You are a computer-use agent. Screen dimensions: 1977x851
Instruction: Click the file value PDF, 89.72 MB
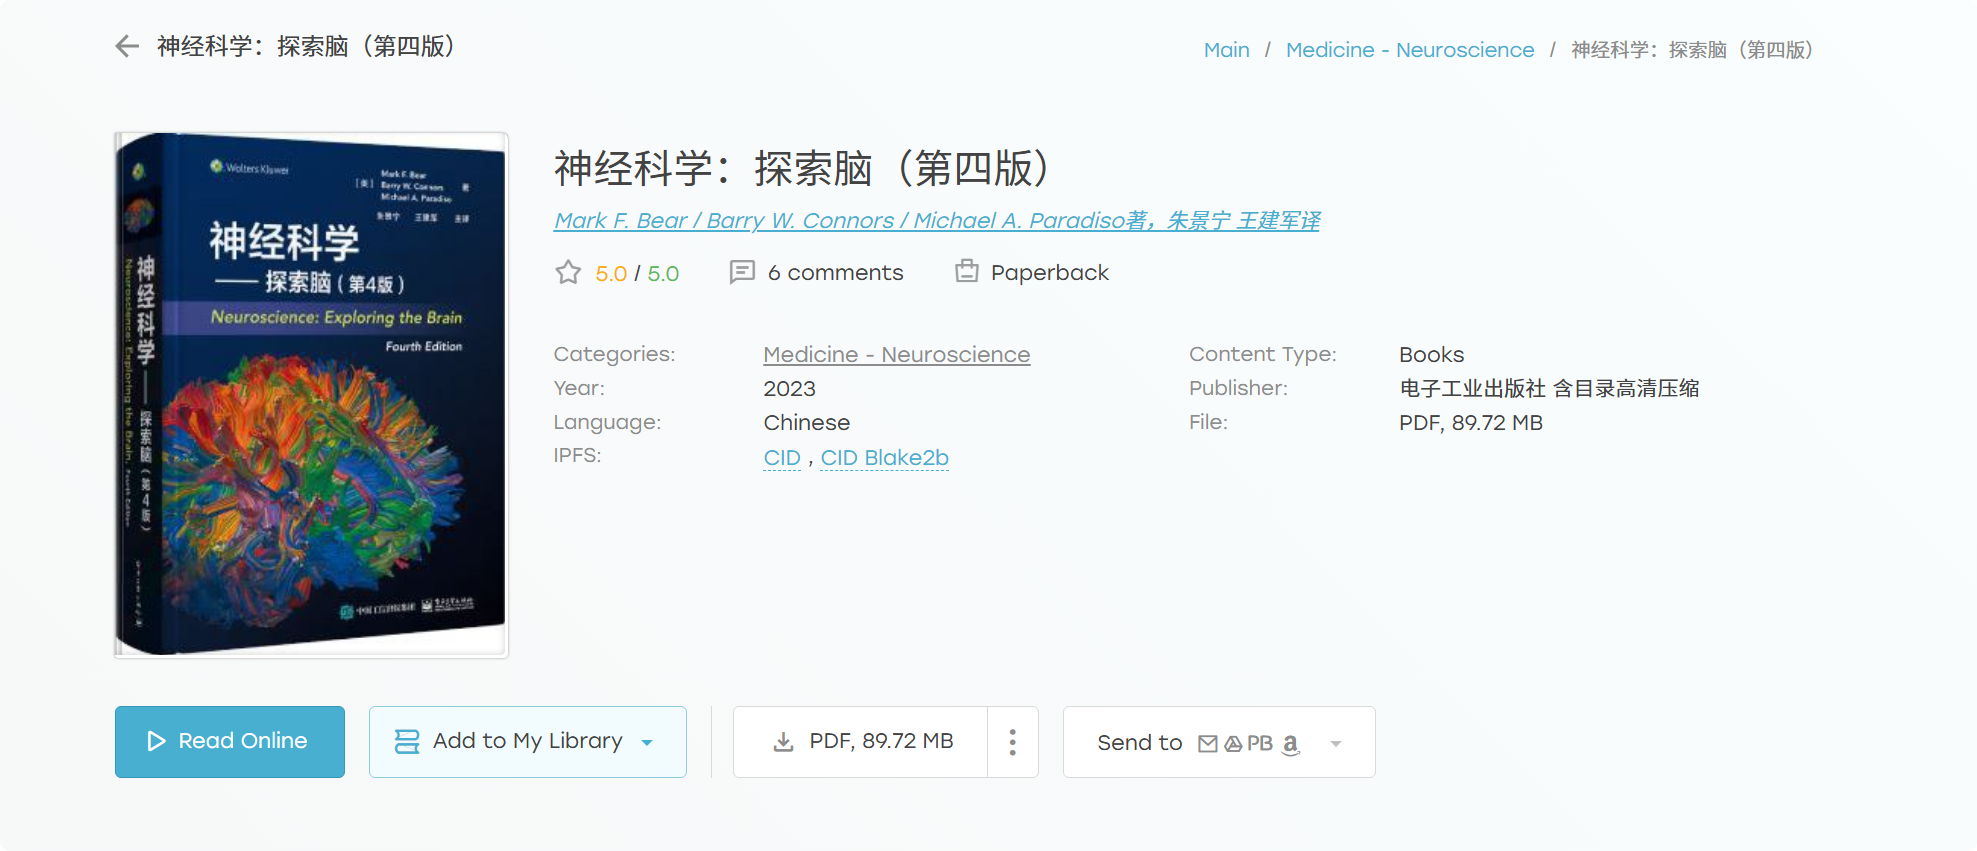tap(1471, 423)
